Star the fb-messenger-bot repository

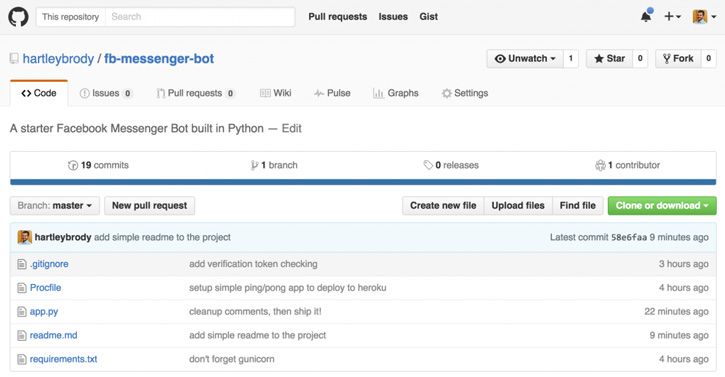[x=609, y=58]
